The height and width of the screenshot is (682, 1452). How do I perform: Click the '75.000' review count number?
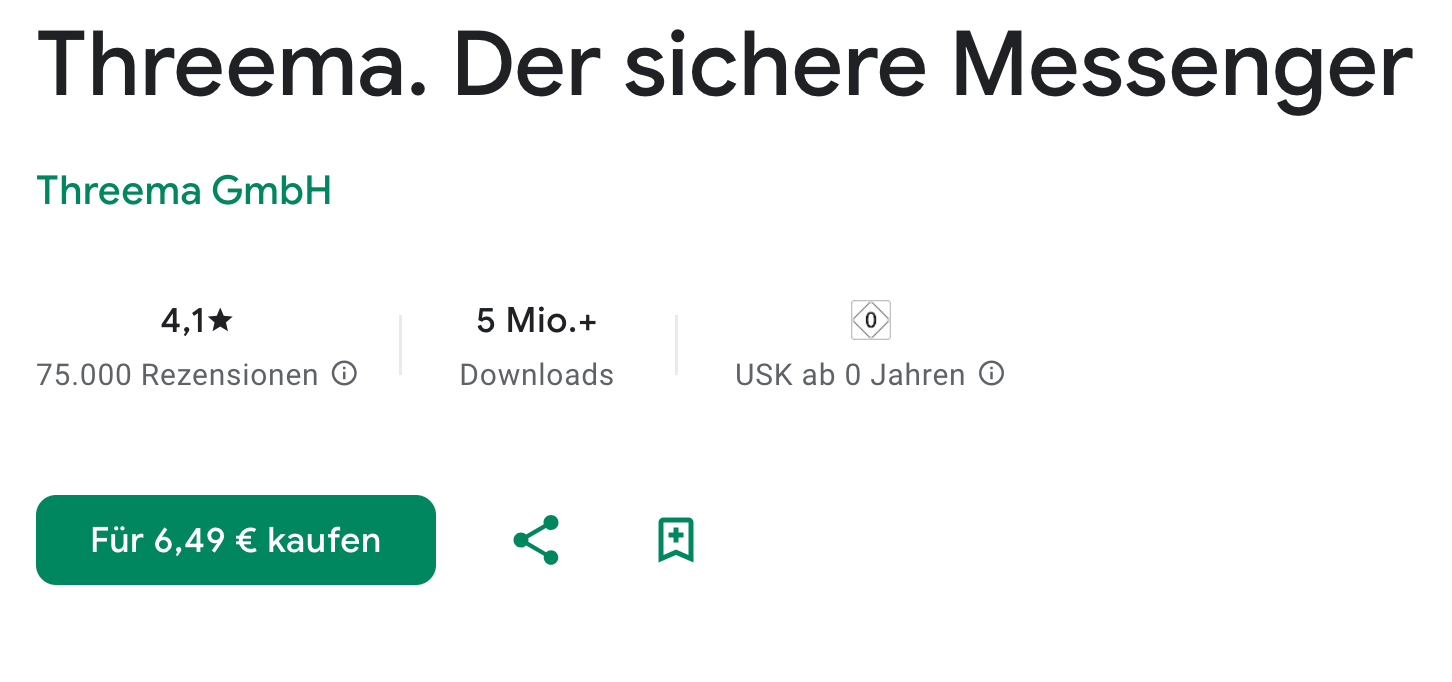tap(84, 375)
